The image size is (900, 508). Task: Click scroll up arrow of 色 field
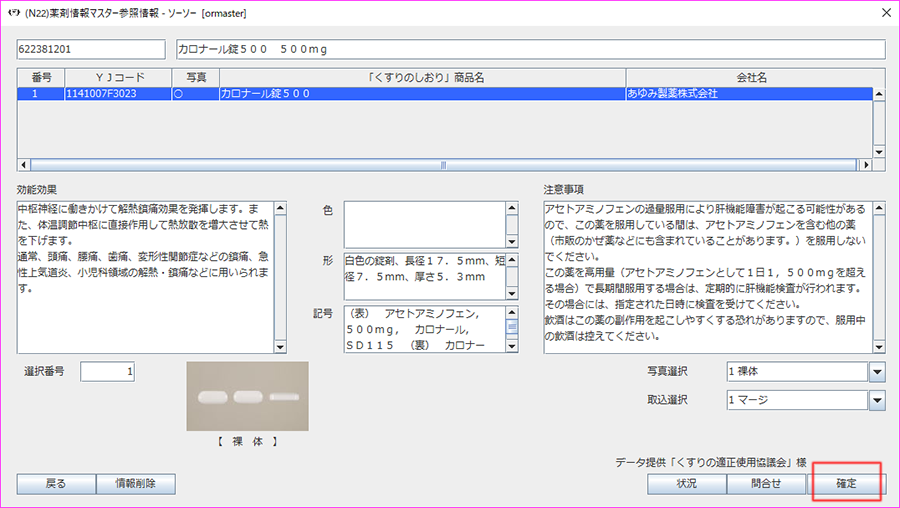pos(512,208)
